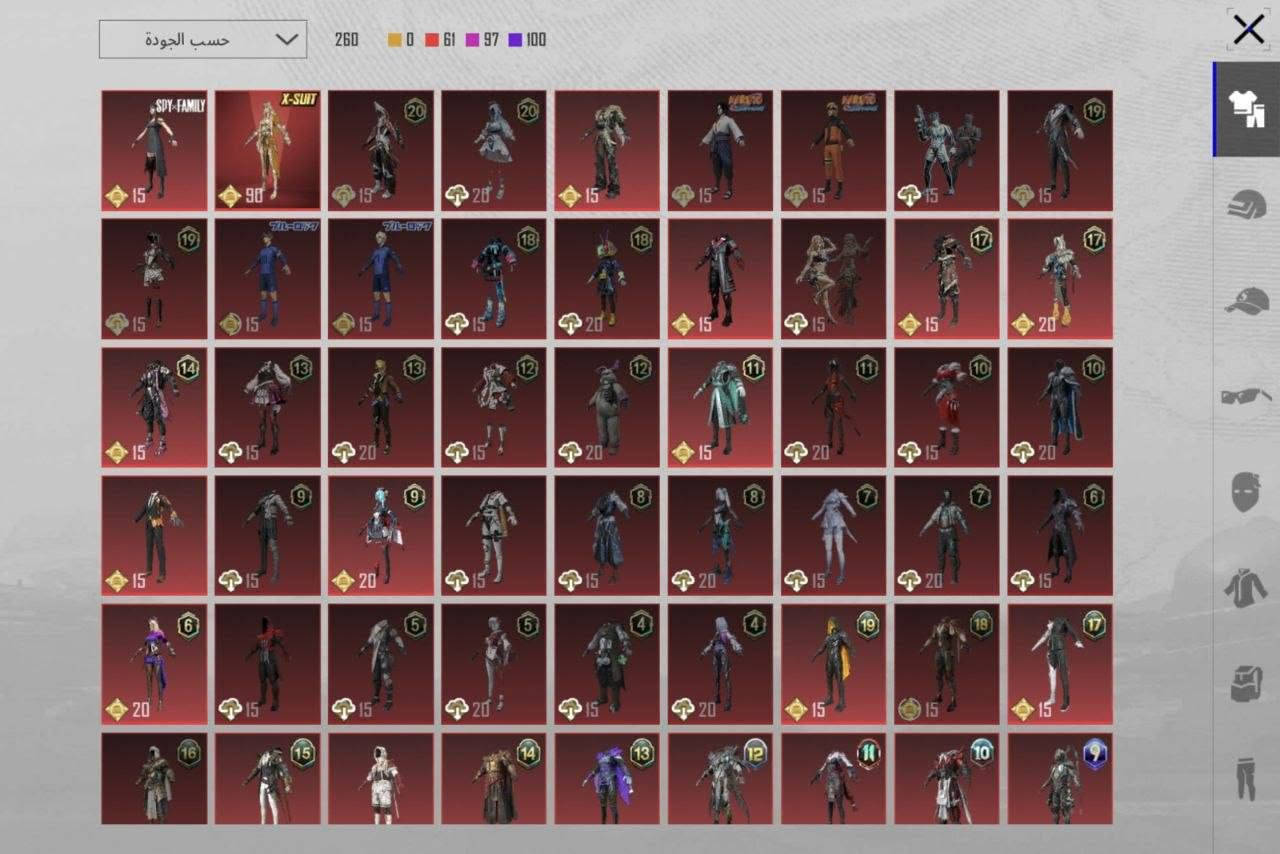This screenshot has height=854, width=1280.
Task: Select the purple dress outfit level 6
Action: (x=154, y=664)
